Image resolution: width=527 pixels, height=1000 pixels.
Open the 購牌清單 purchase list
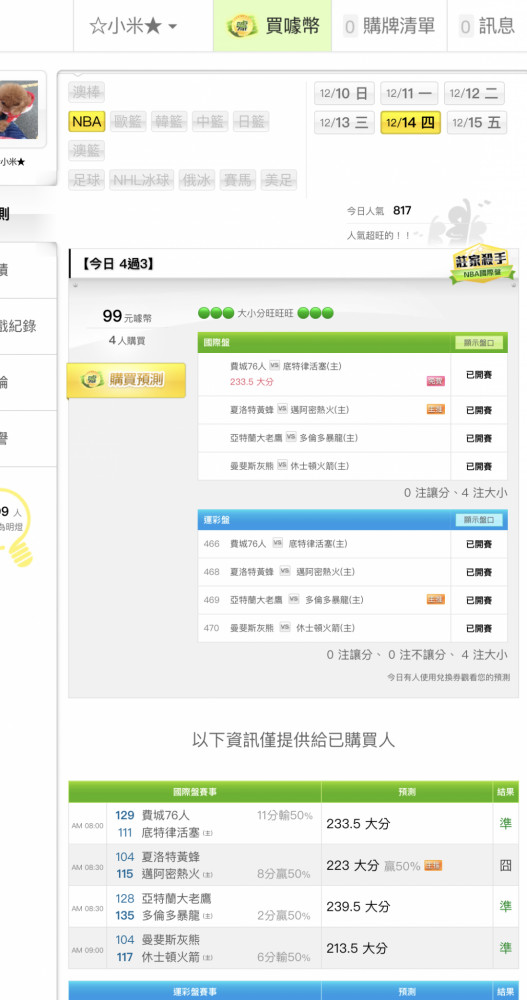coord(389,26)
